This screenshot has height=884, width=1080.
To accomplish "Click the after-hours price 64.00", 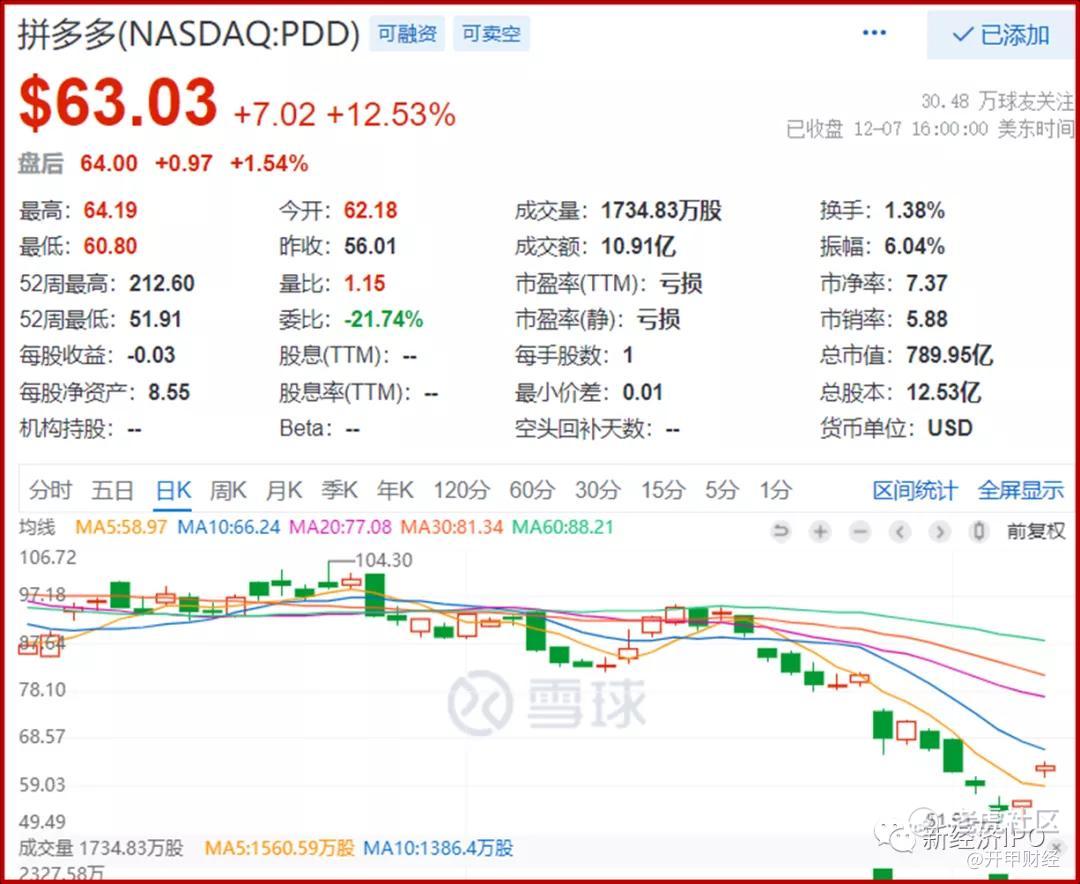I will 109,164.
